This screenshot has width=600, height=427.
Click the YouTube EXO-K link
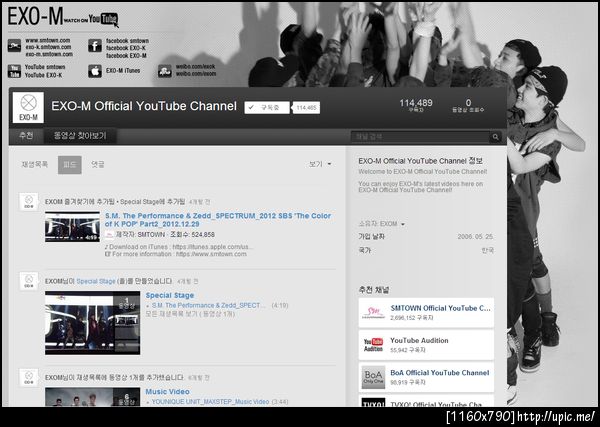pyautogui.click(x=43, y=75)
